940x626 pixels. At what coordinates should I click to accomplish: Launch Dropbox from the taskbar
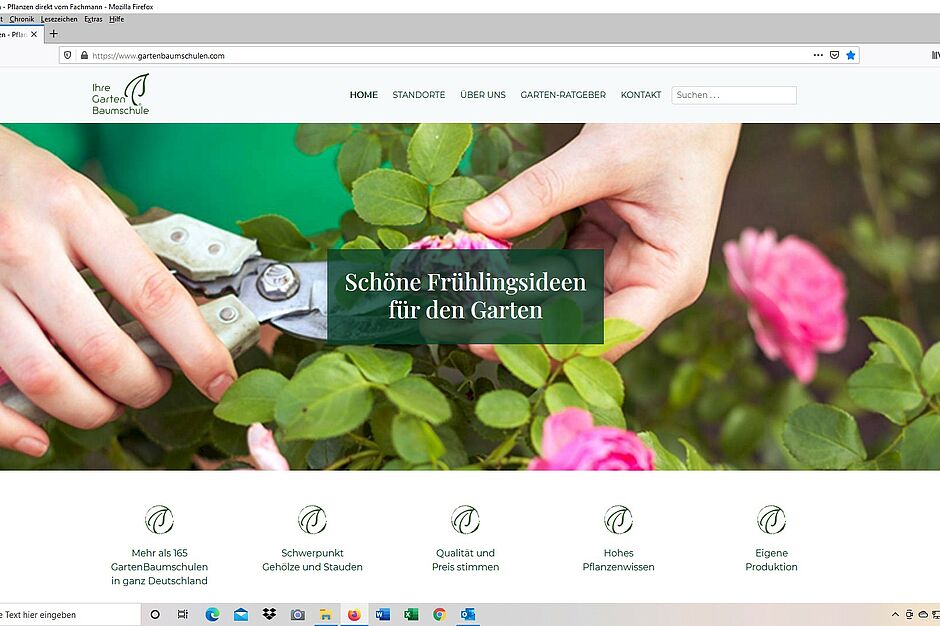pyautogui.click(x=269, y=614)
